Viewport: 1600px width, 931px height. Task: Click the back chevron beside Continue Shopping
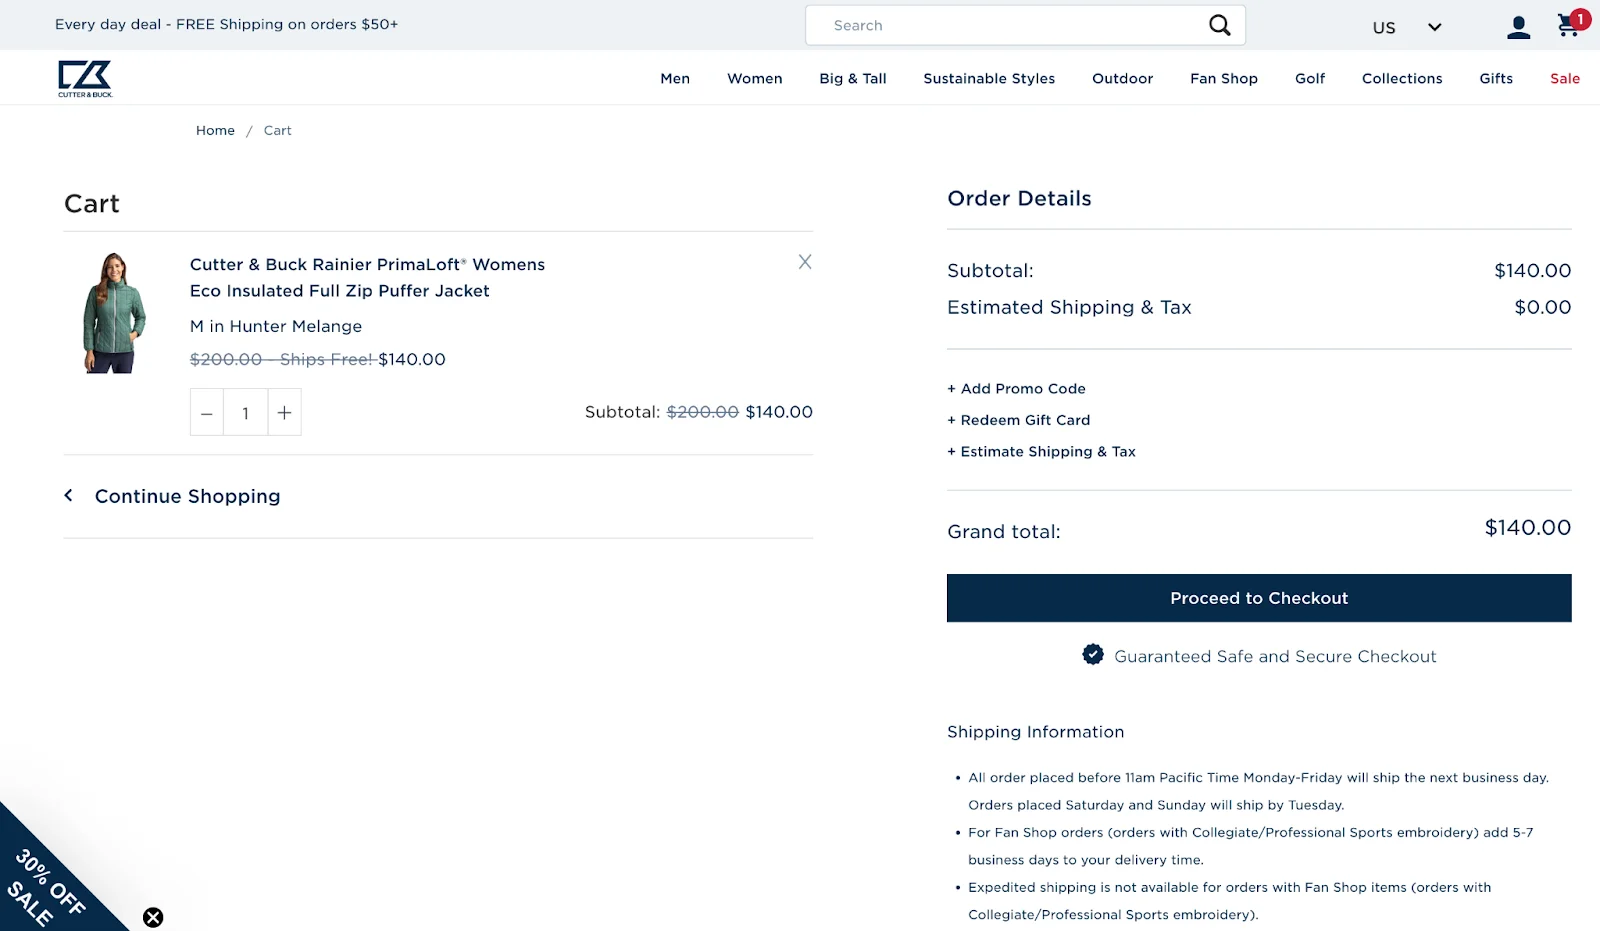click(69, 495)
